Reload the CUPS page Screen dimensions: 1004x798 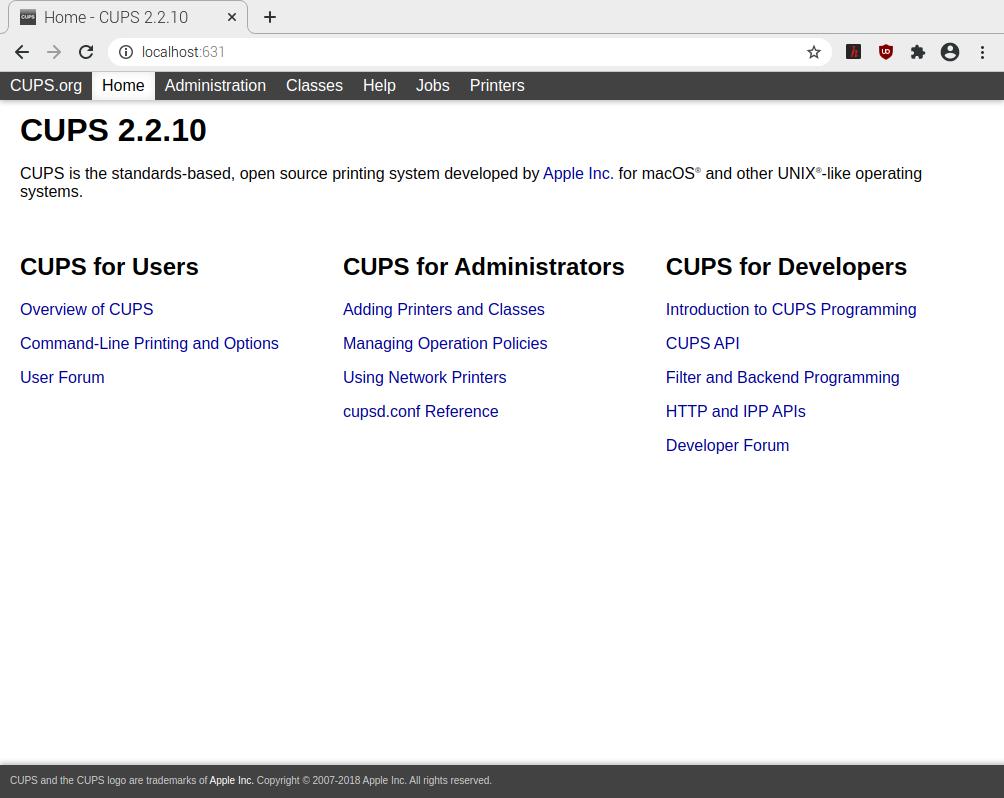point(86,52)
